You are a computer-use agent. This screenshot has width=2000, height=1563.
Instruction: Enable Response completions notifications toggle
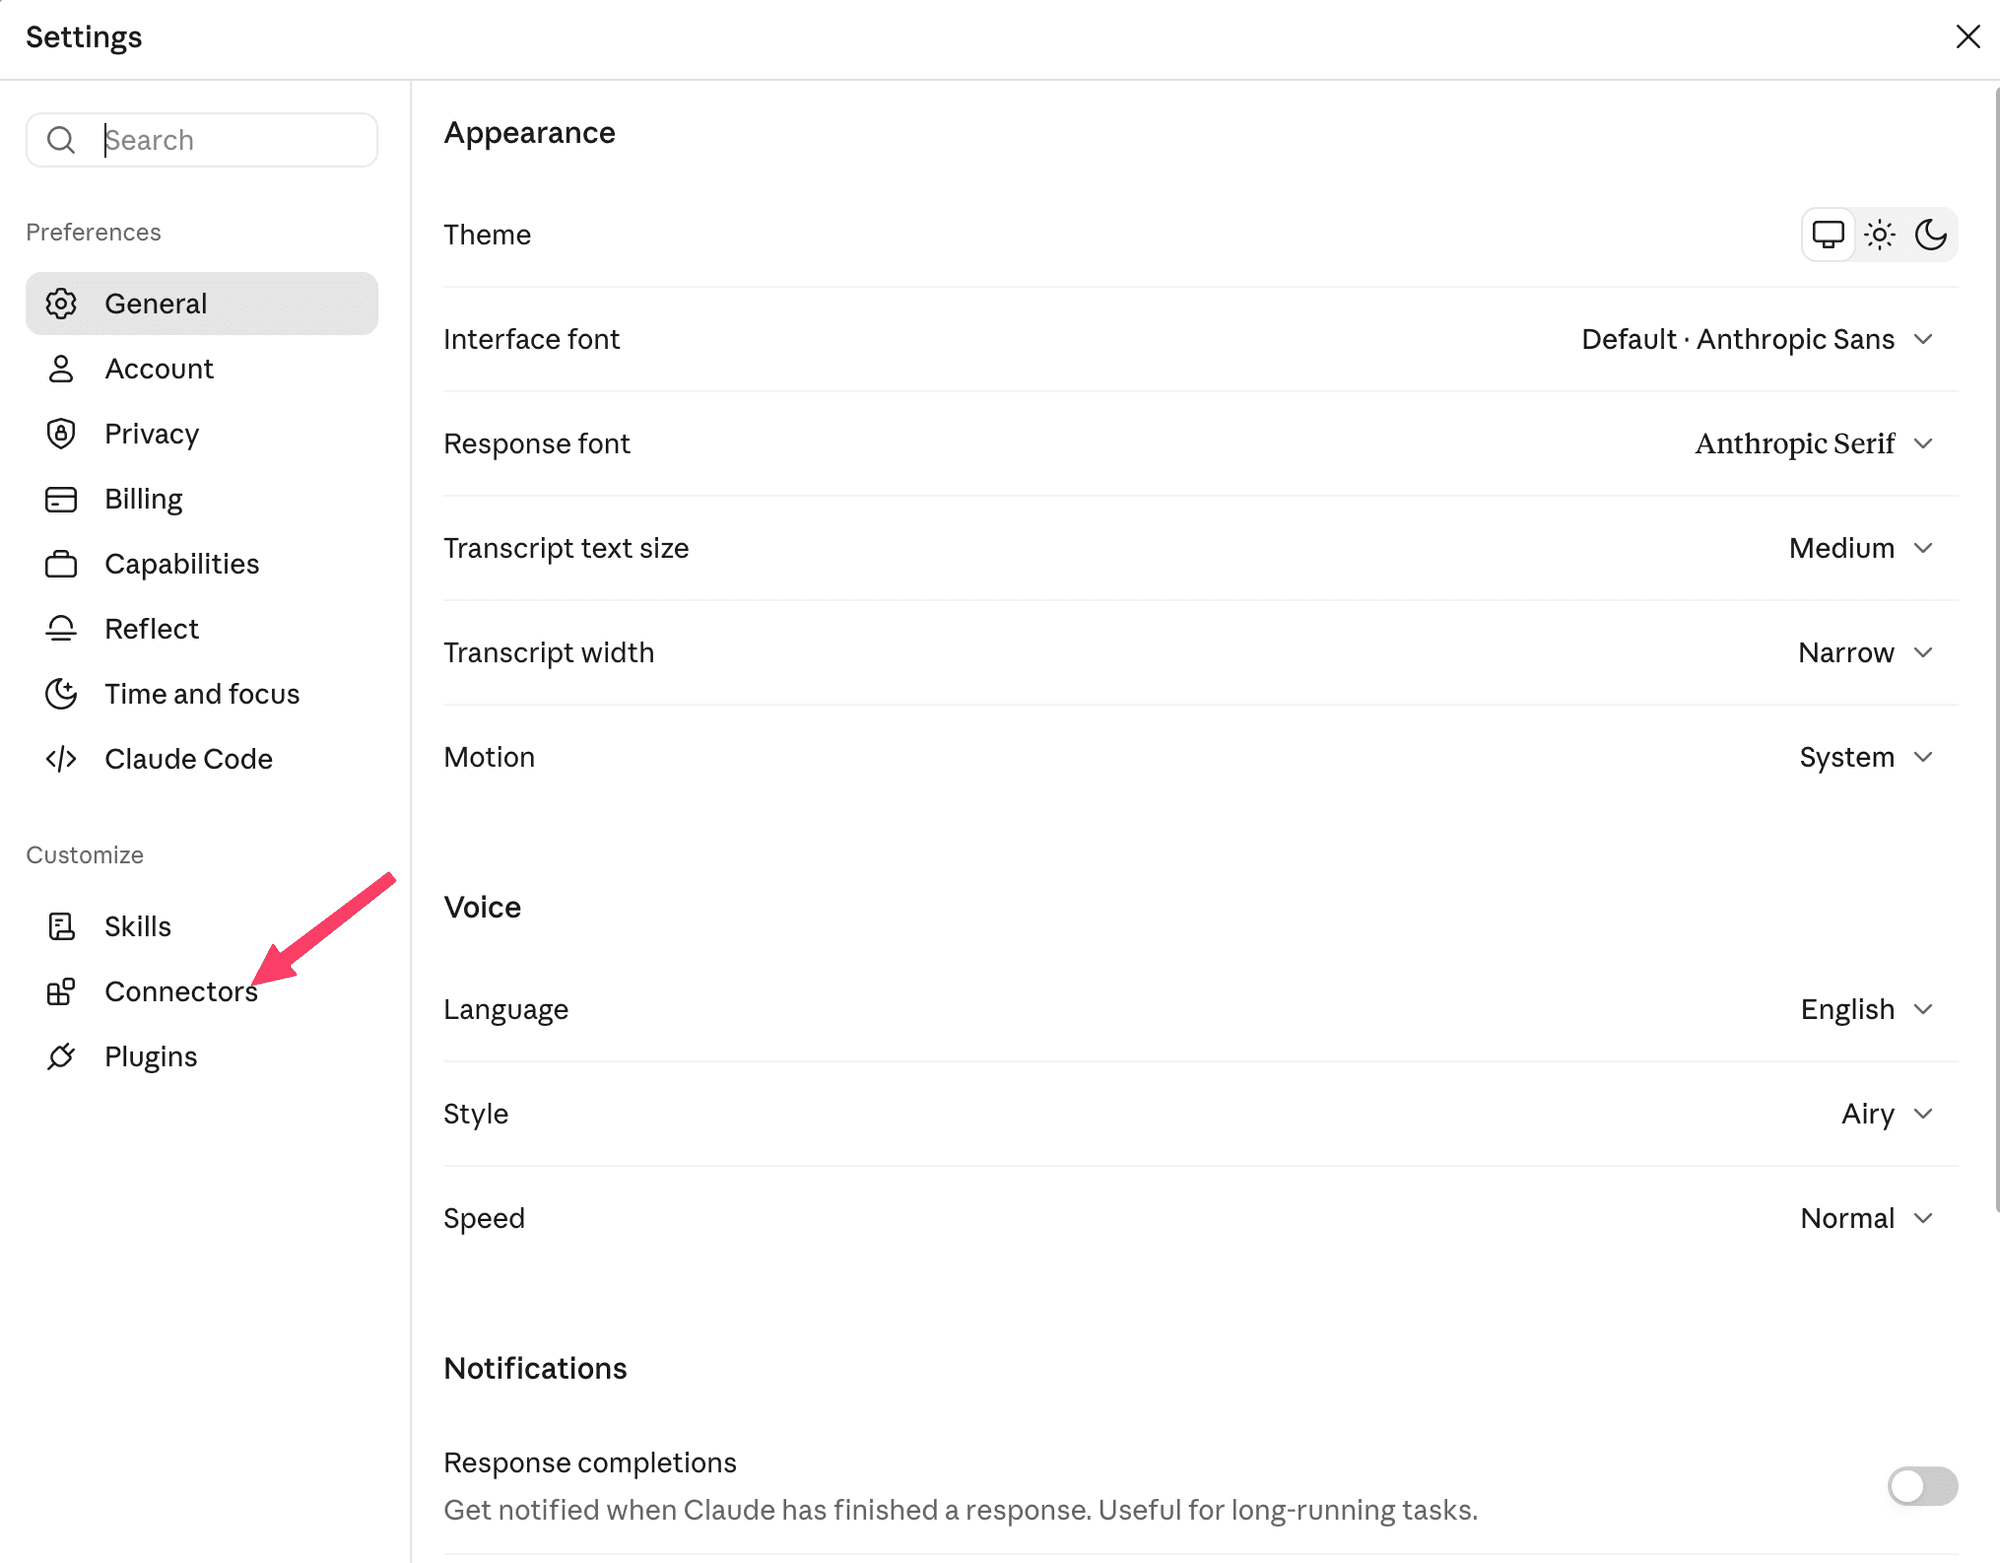[x=1922, y=1486]
